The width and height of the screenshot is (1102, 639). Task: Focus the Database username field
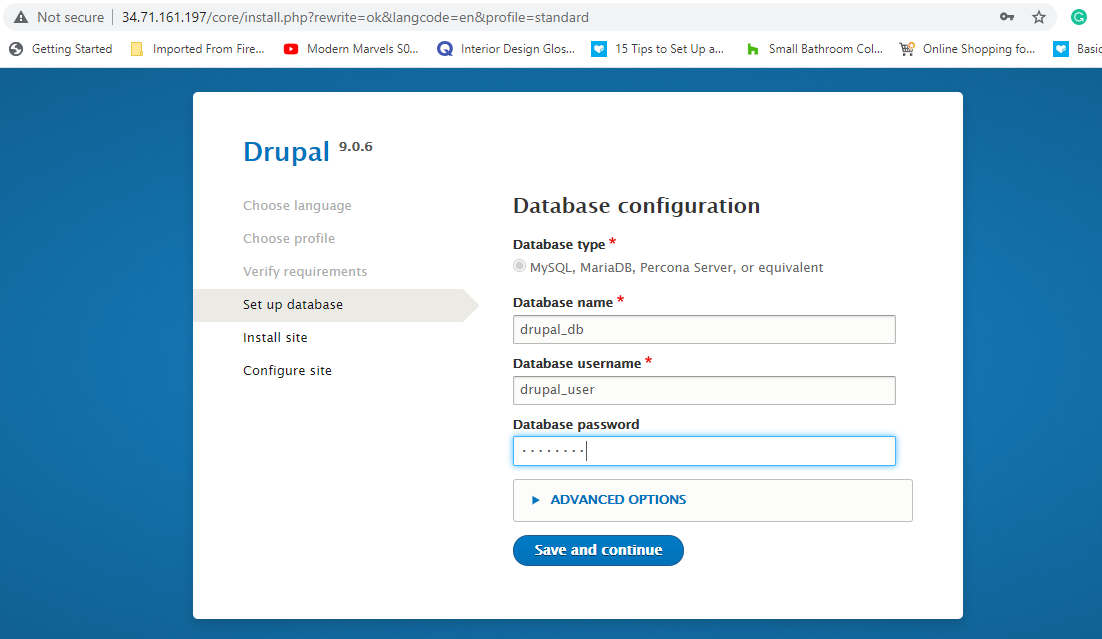[703, 390]
